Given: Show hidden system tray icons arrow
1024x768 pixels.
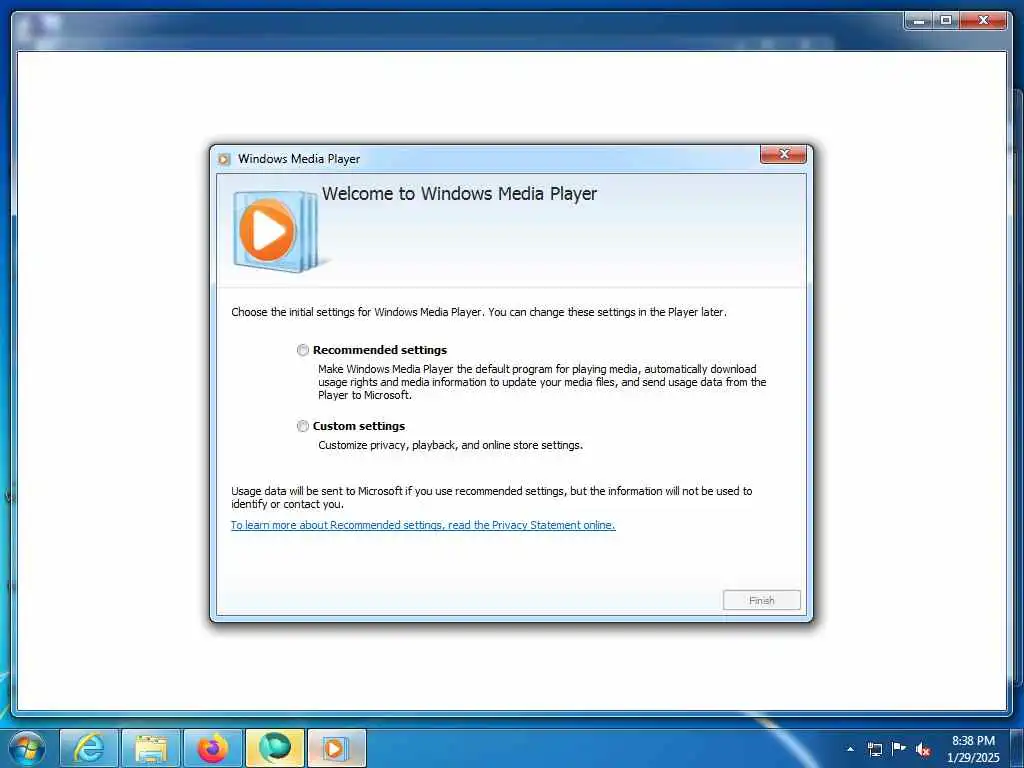Looking at the screenshot, I should [x=850, y=749].
